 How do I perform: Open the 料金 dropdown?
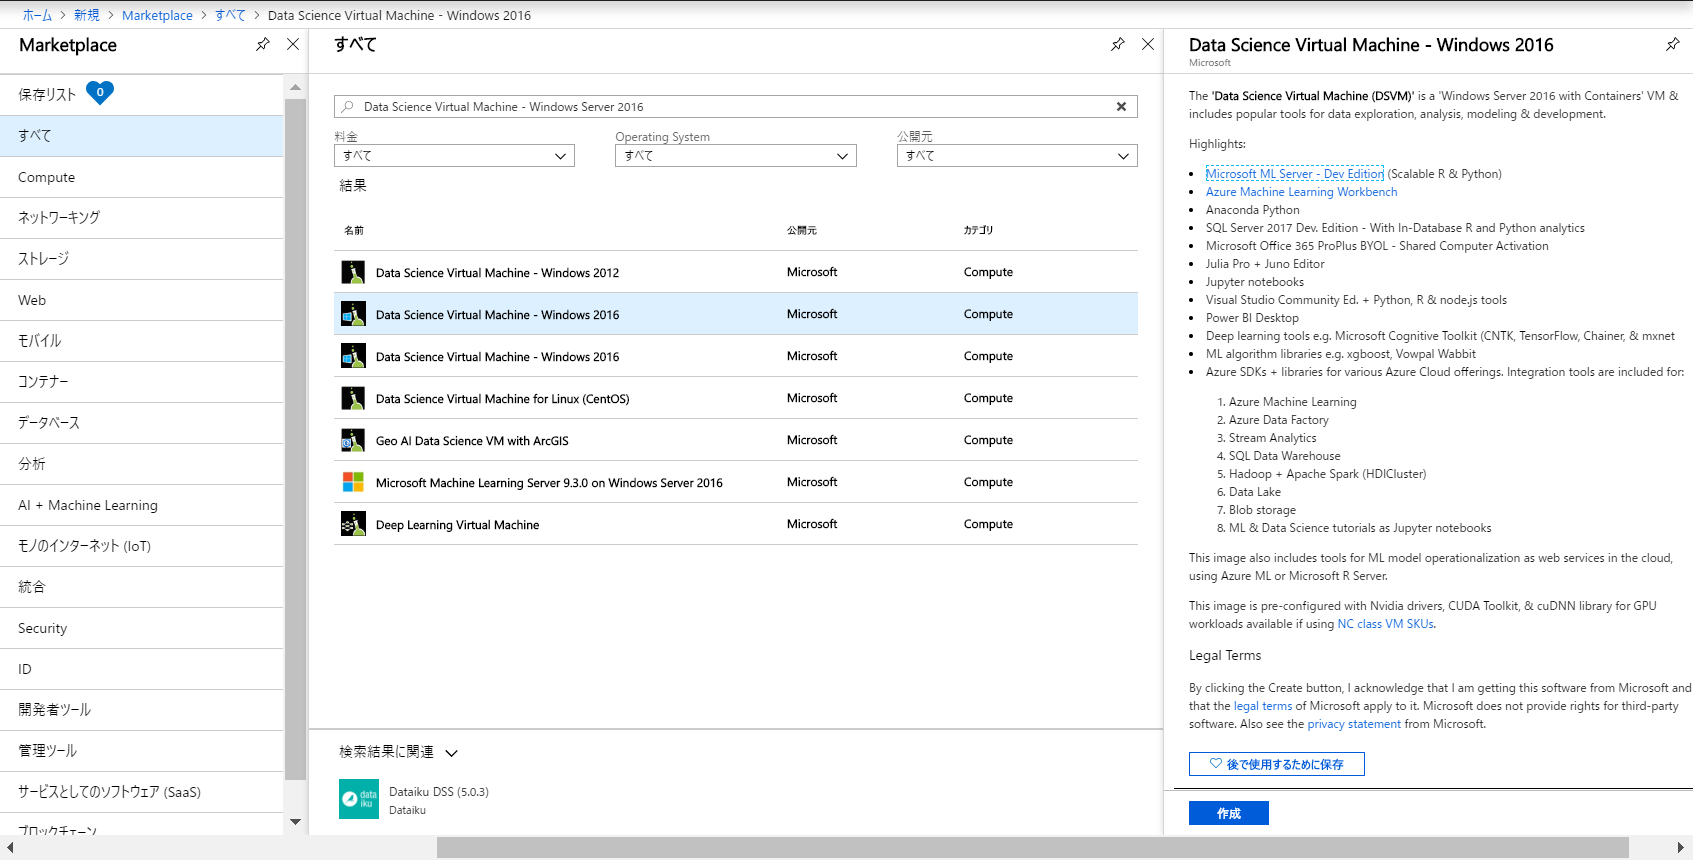point(454,156)
